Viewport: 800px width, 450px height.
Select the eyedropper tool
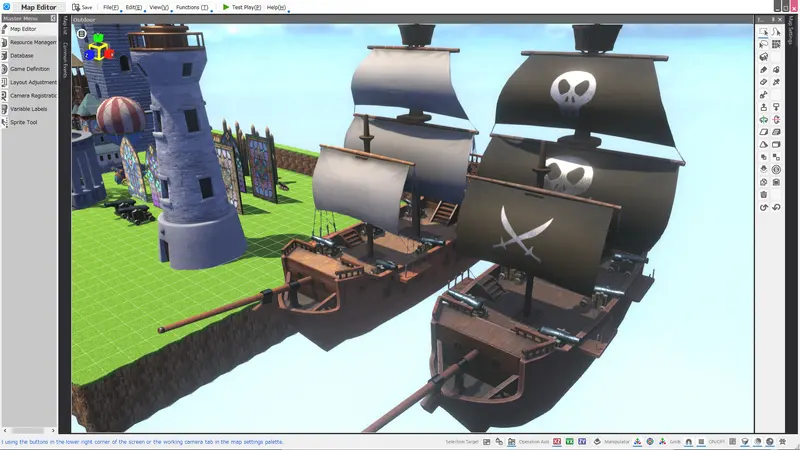pos(776,82)
